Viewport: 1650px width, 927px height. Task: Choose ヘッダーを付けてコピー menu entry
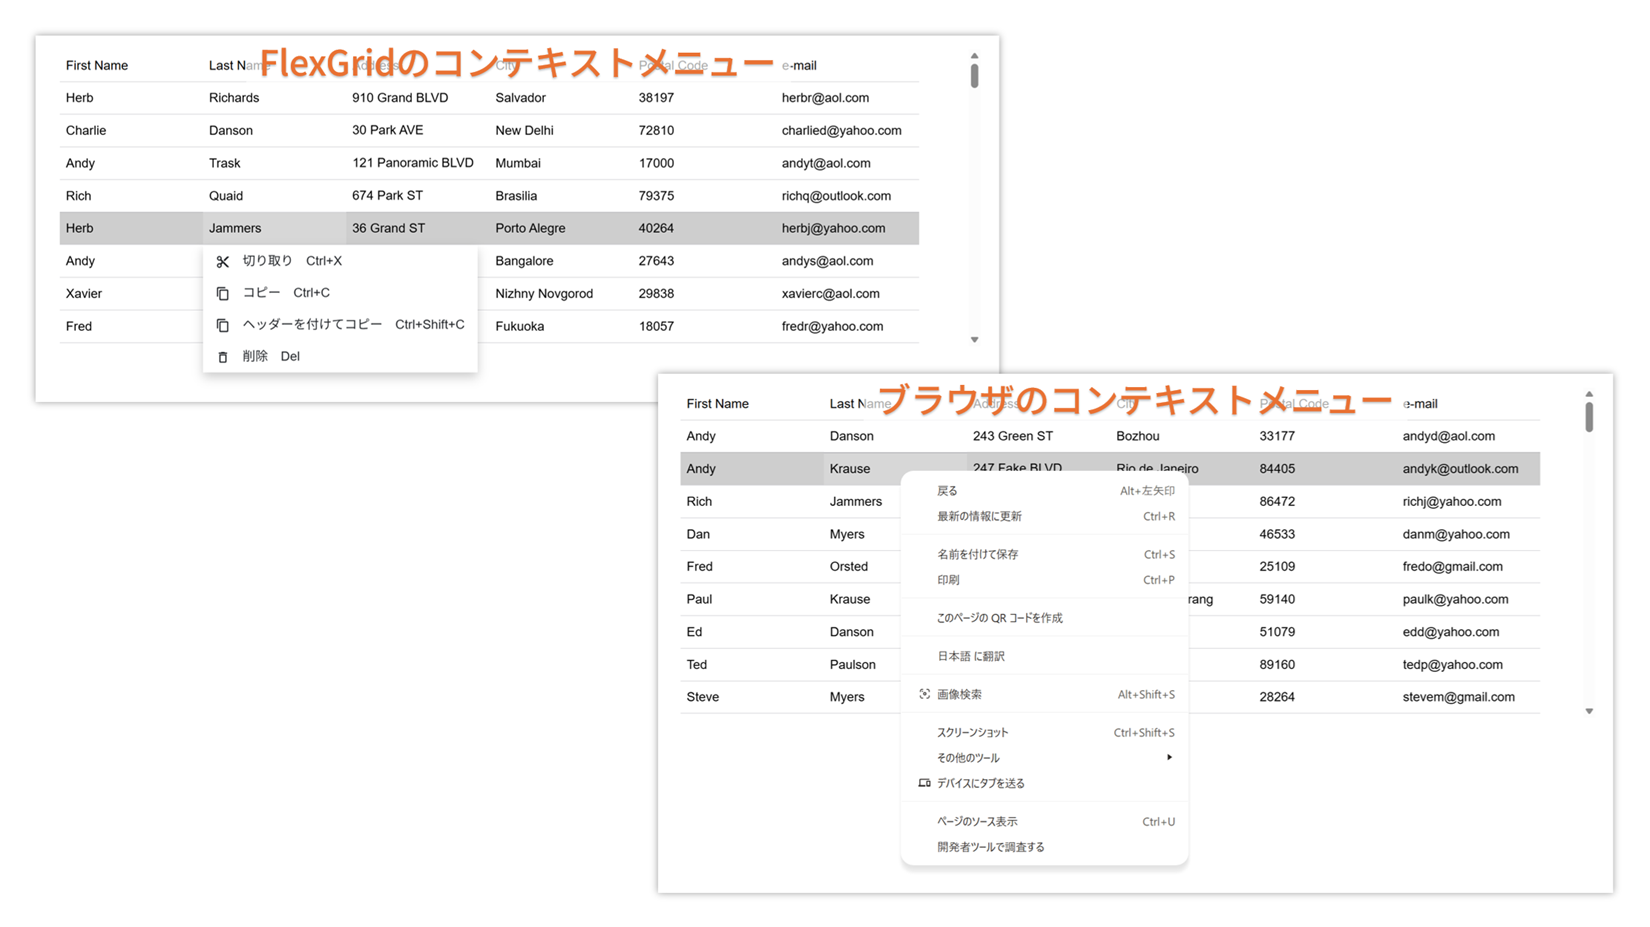340,325
